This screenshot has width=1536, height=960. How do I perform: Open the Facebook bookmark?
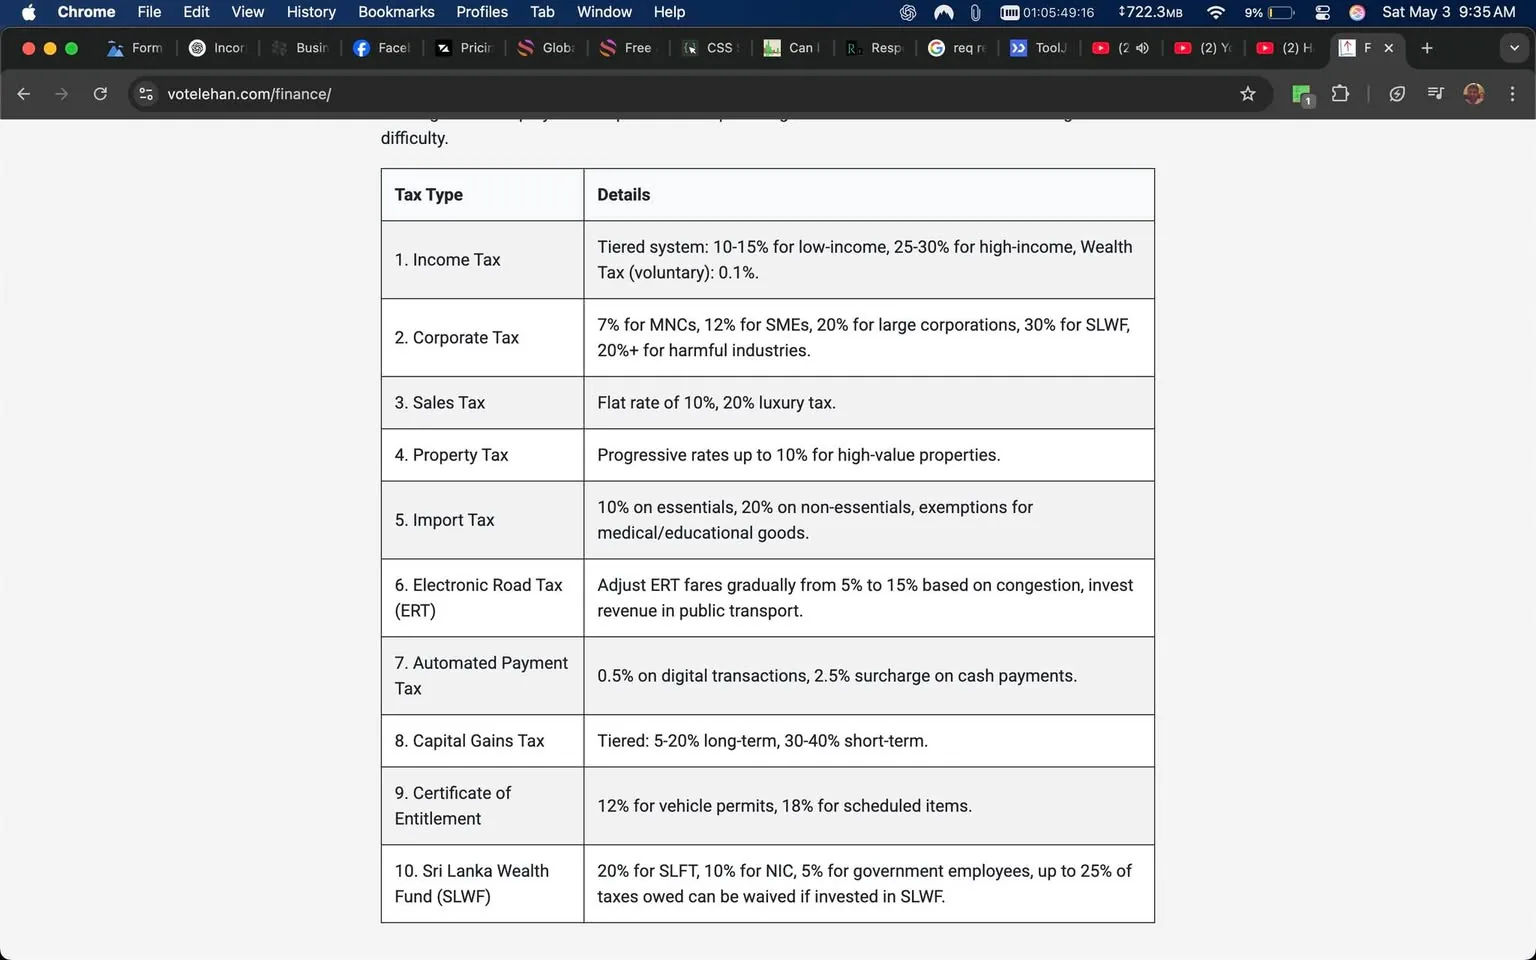(381, 47)
